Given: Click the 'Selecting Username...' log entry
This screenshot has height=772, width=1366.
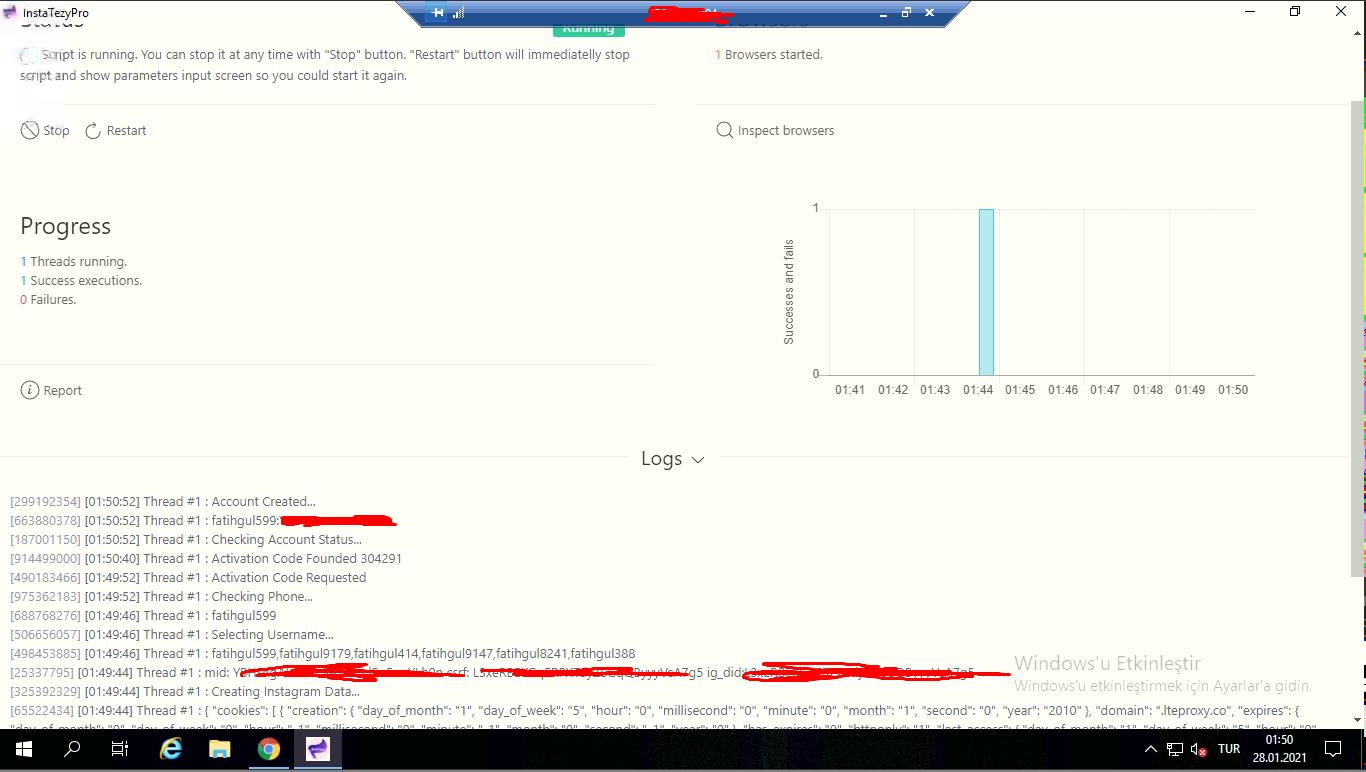Looking at the screenshot, I should click(x=272, y=635).
